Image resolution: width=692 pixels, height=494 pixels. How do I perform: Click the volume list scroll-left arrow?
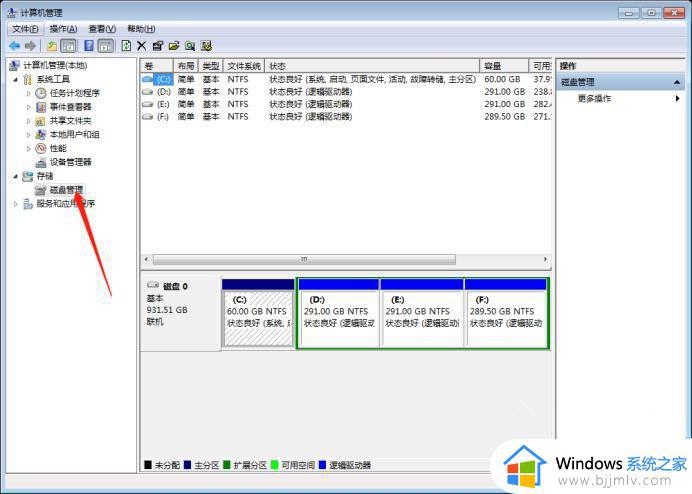click(x=147, y=260)
